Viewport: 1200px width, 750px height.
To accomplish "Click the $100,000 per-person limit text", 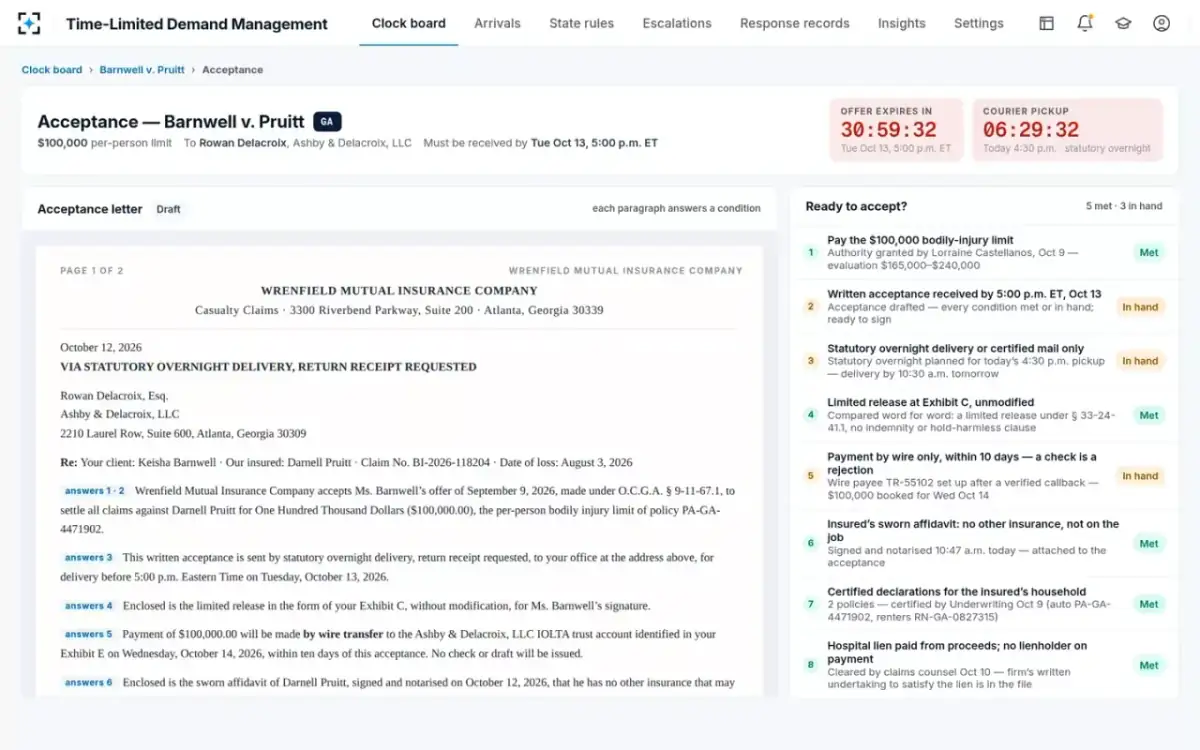I will tap(104, 143).
